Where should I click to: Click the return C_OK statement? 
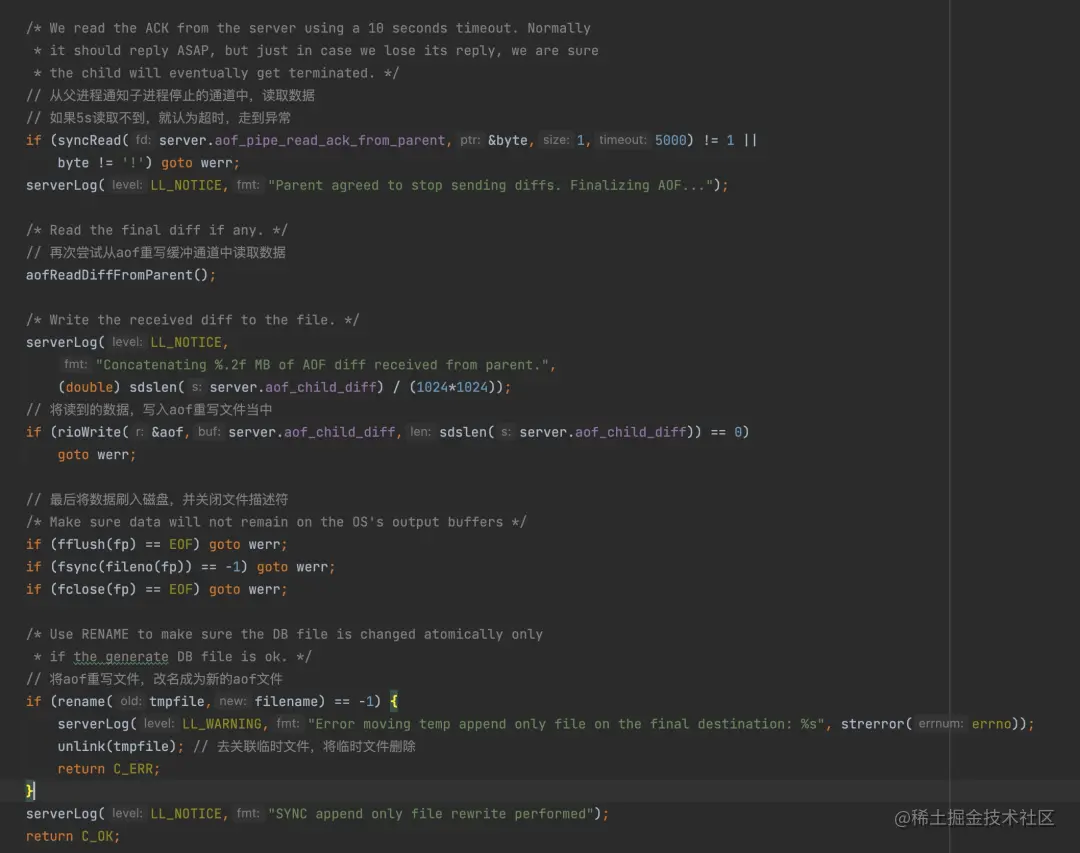(x=72, y=836)
